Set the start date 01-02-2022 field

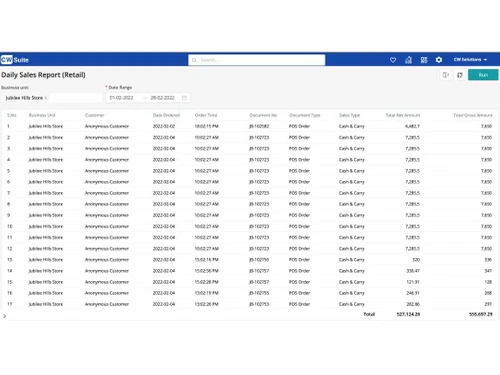click(x=122, y=98)
